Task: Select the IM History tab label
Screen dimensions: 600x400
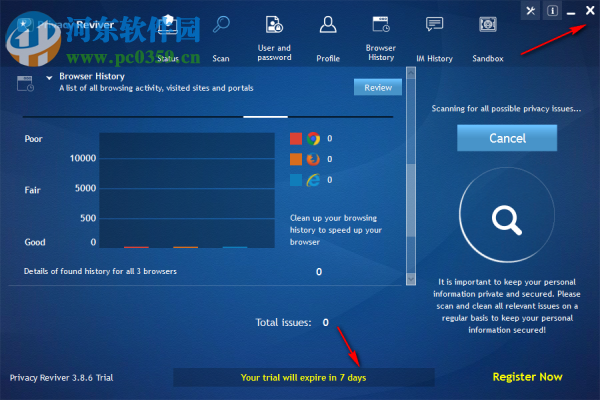Action: pyautogui.click(x=434, y=59)
